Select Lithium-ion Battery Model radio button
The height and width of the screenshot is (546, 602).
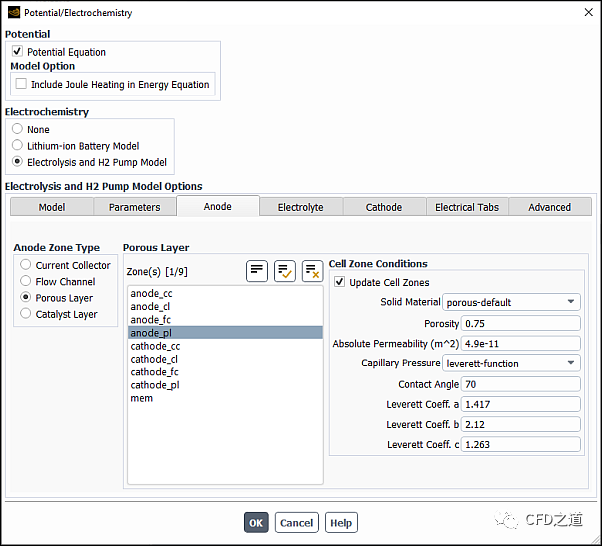(x=18, y=146)
